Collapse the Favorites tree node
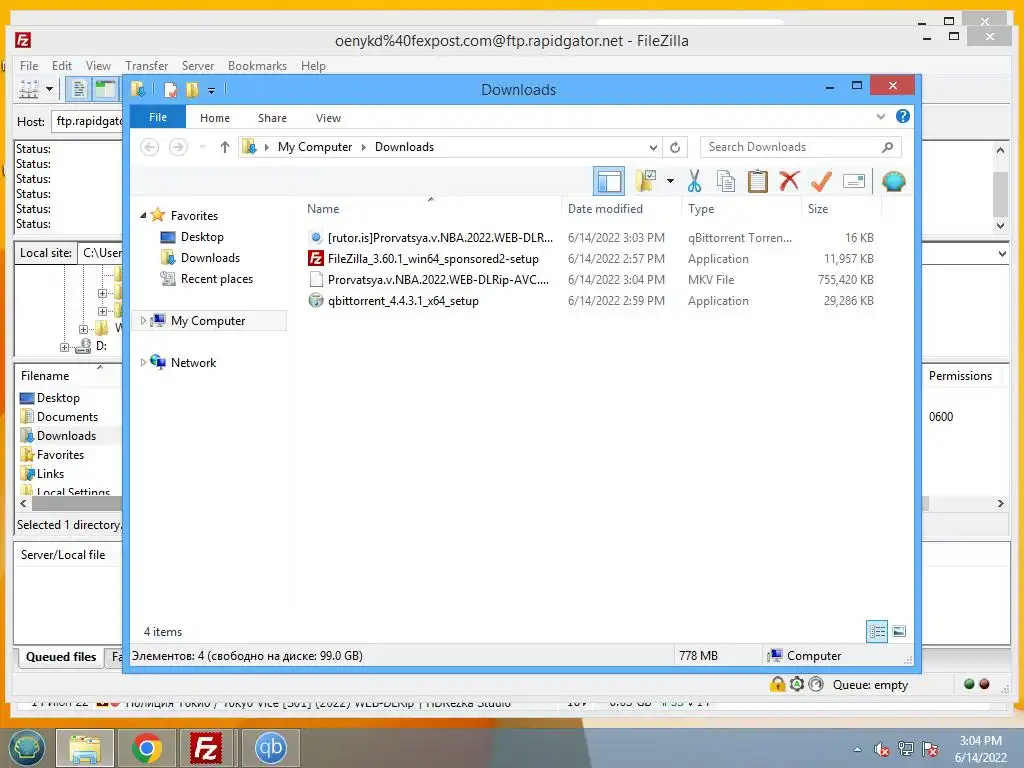1024x768 pixels. coord(143,215)
